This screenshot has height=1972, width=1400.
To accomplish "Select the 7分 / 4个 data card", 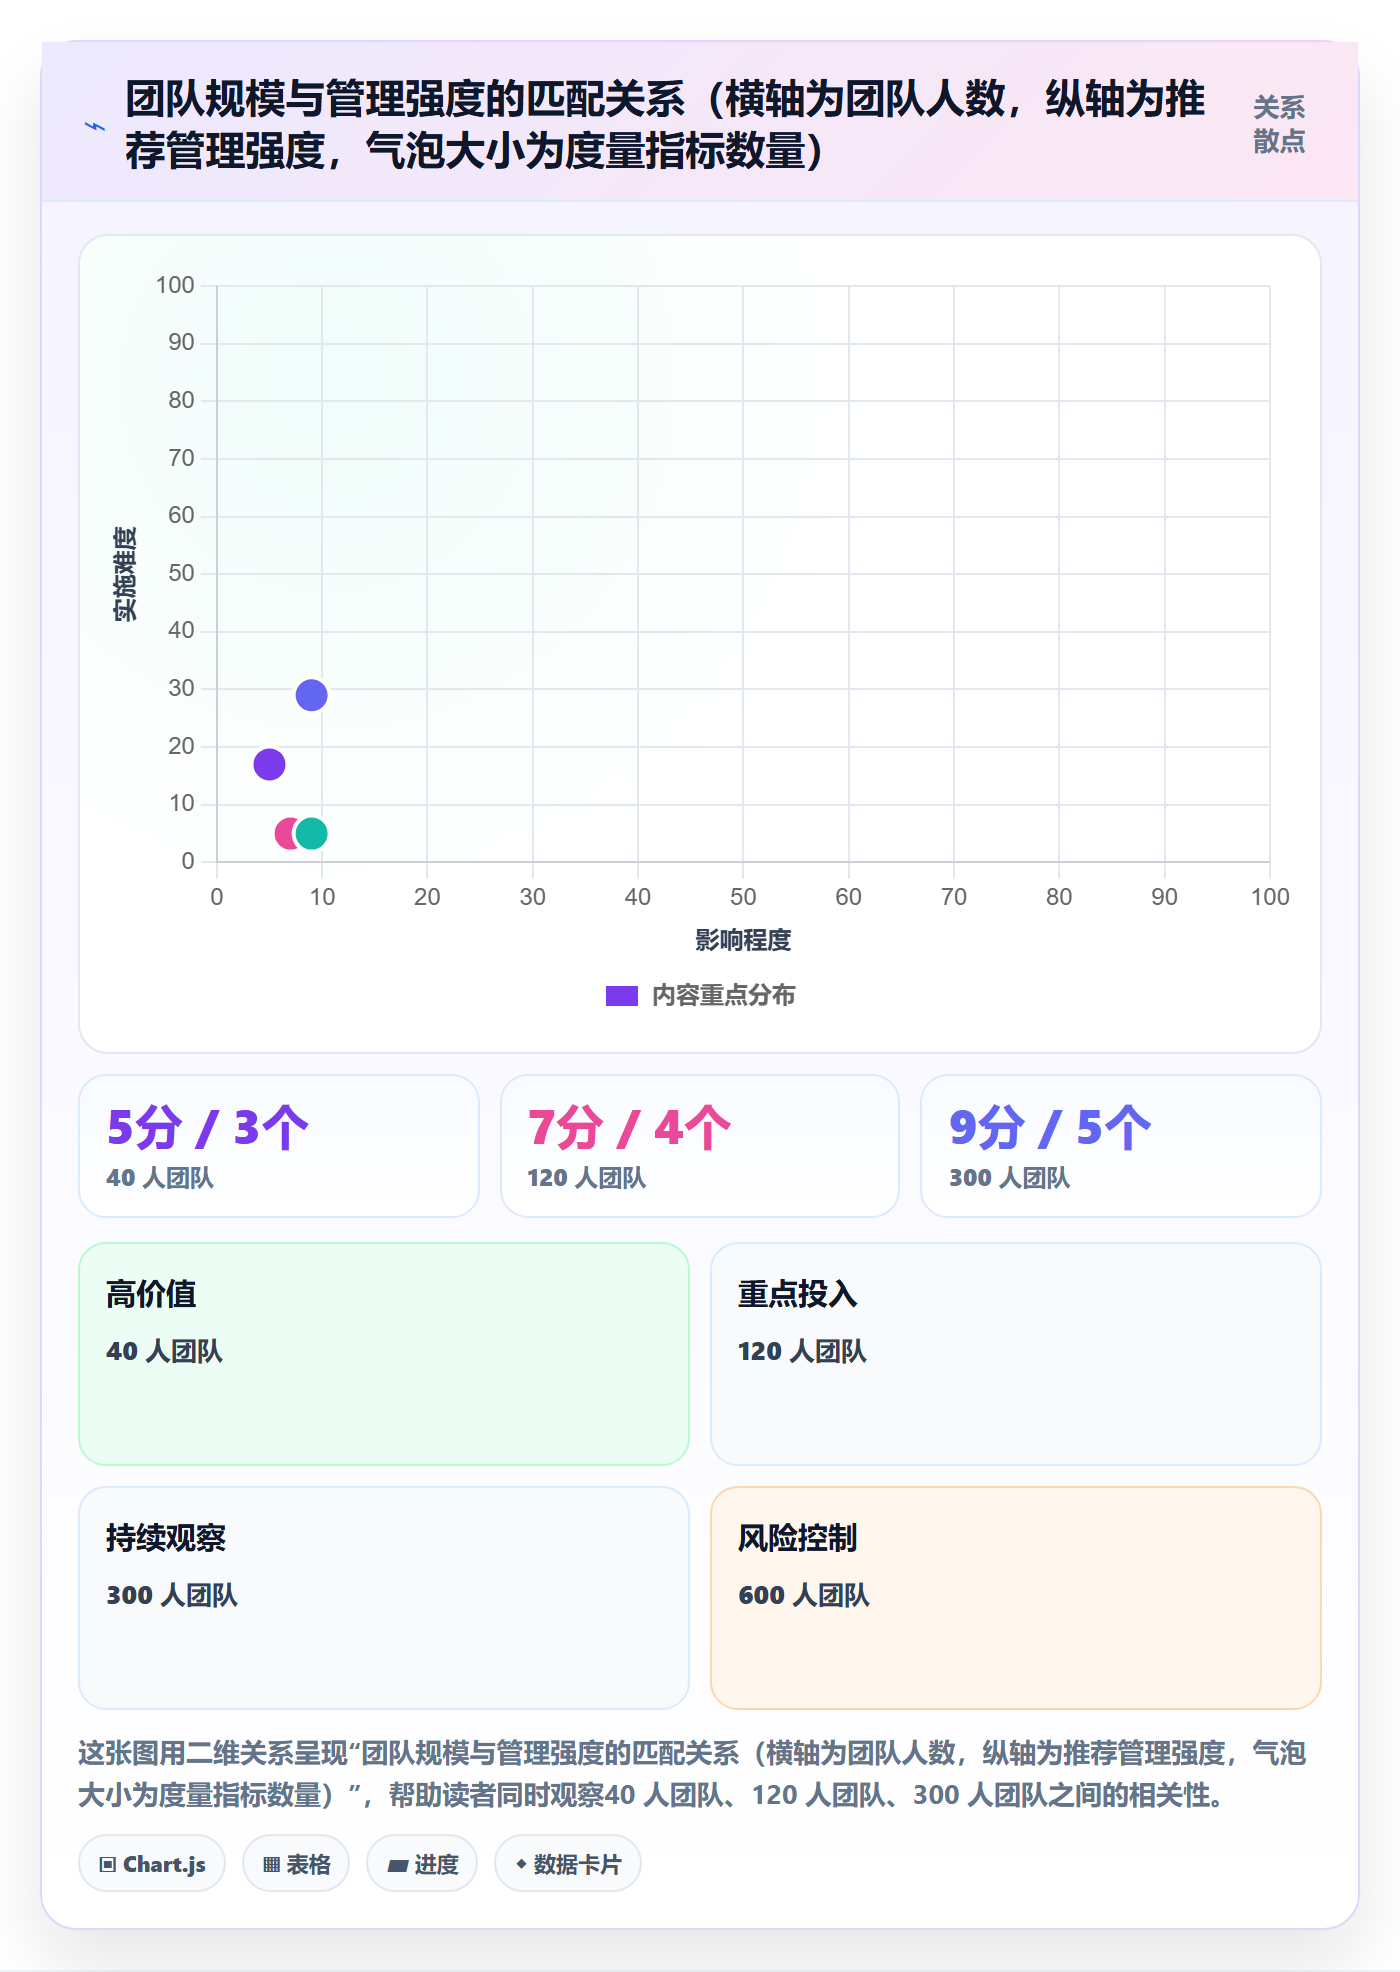I will tap(700, 1146).
